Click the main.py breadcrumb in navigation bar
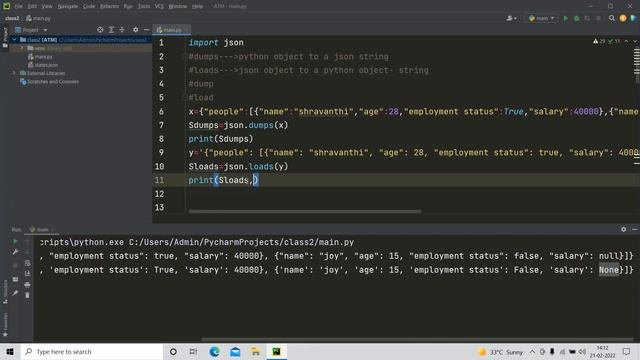The image size is (640, 360). pyautogui.click(x=38, y=18)
